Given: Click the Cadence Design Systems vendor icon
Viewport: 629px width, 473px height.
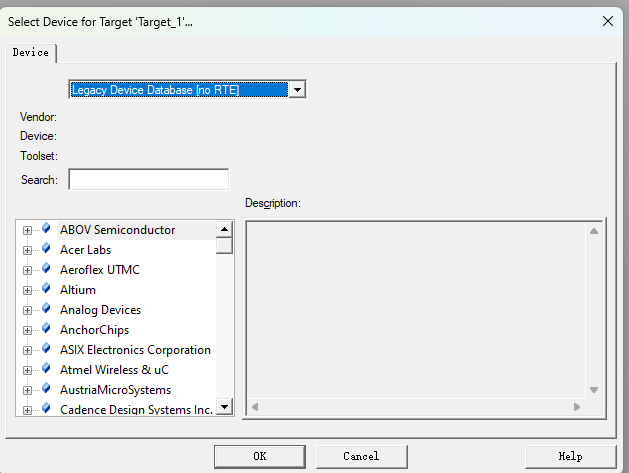Looking at the screenshot, I should click(46, 409).
